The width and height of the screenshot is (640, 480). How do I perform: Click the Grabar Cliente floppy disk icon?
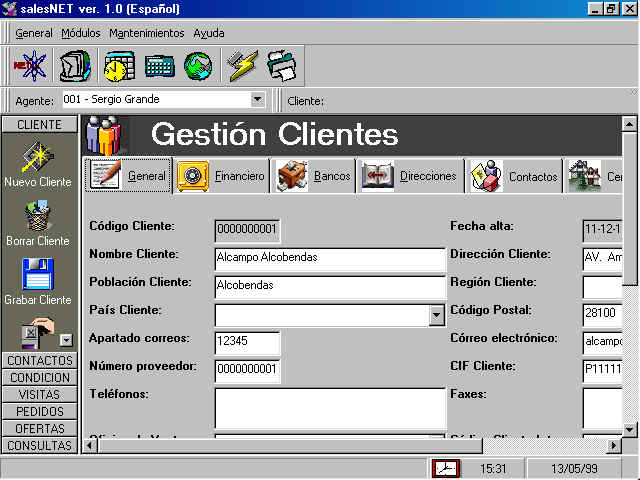(38, 274)
